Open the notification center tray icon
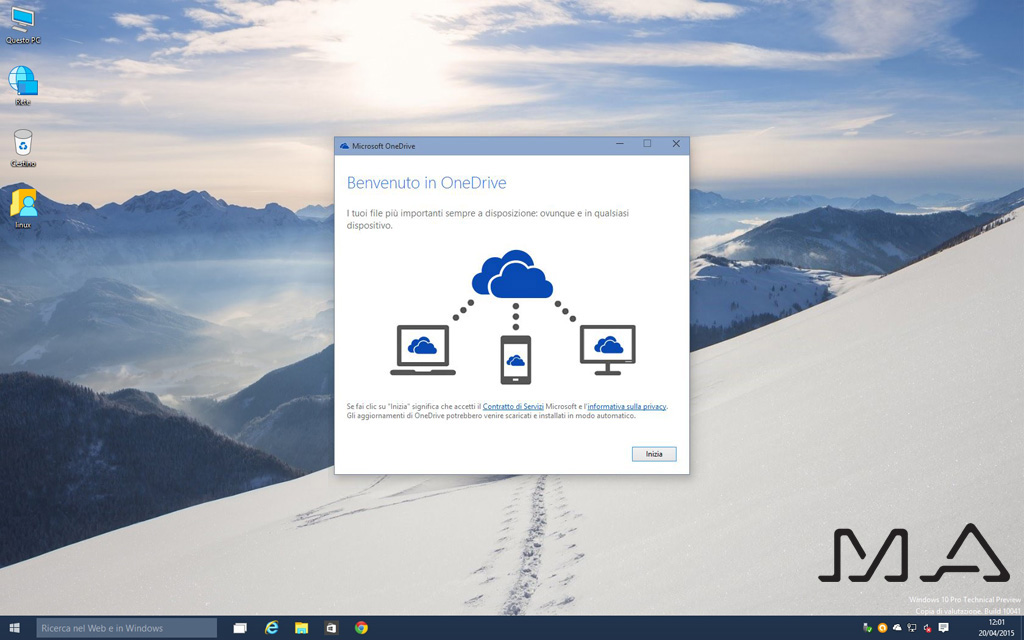 click(943, 628)
